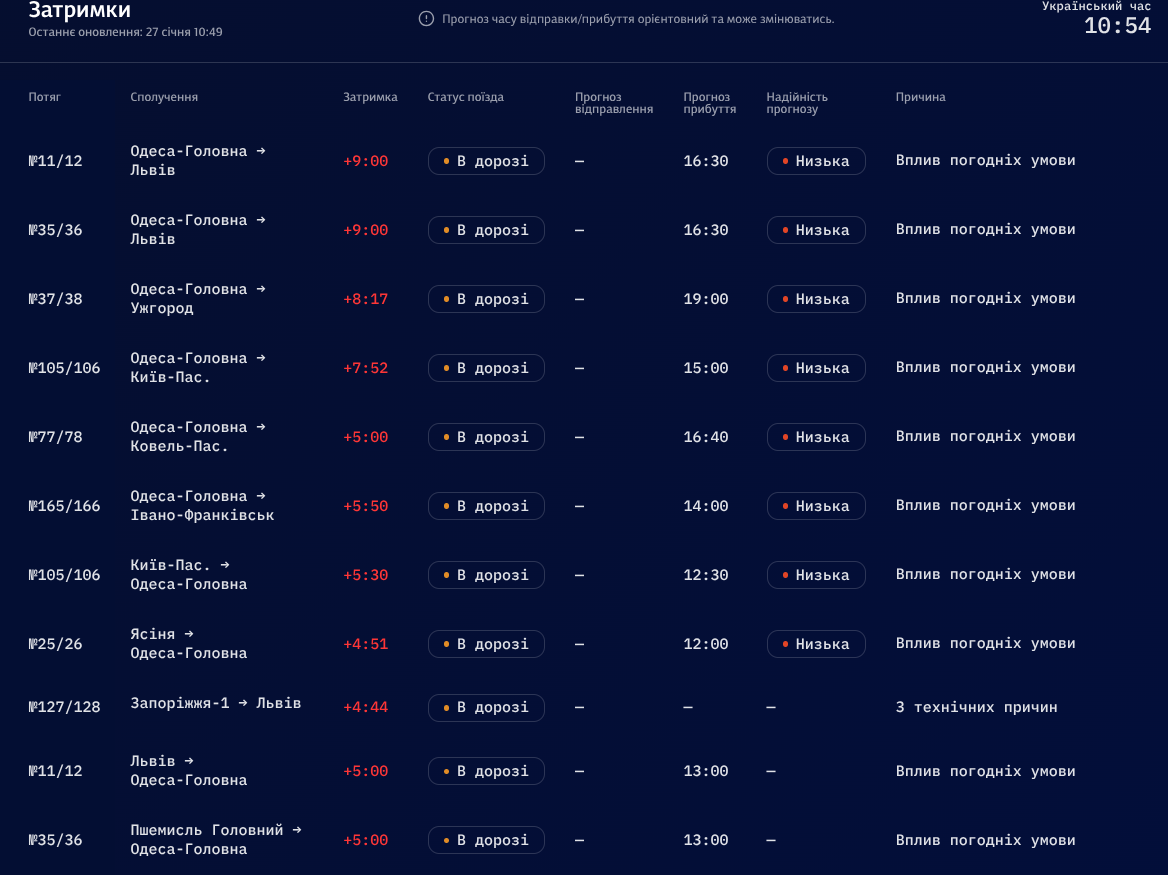Screen dimensions: 1168x875
Task: Click the 'Прогноз прибуття' column header
Action: [x=710, y=103]
